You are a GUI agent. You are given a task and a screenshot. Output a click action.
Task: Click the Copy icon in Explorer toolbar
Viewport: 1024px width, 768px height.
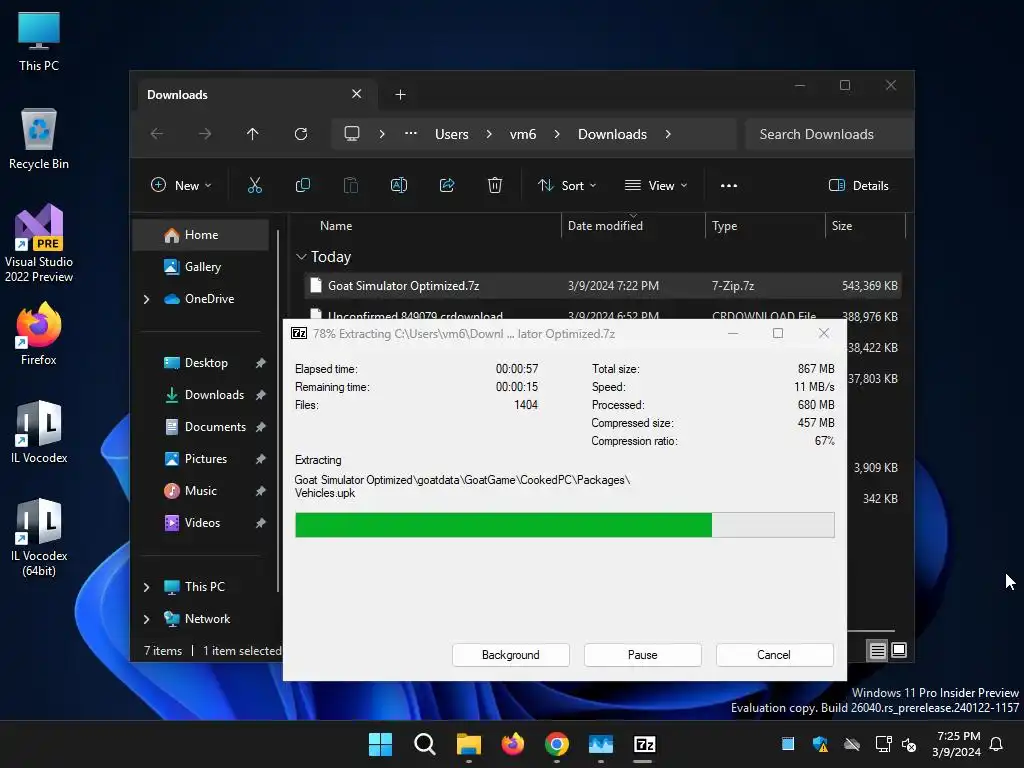302,185
